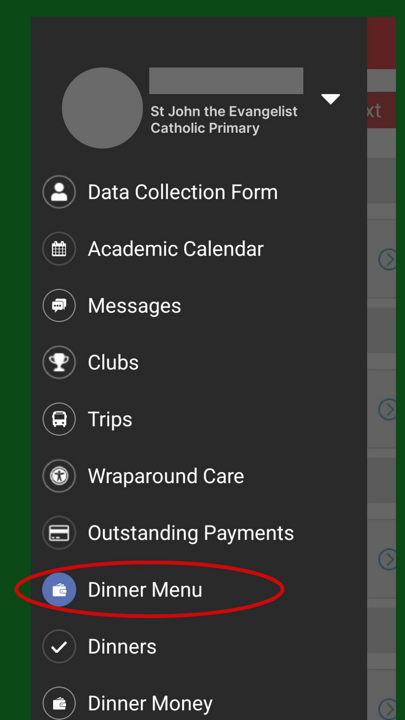Expand the account switcher dropdown arrow
The height and width of the screenshot is (720, 405).
[330, 99]
